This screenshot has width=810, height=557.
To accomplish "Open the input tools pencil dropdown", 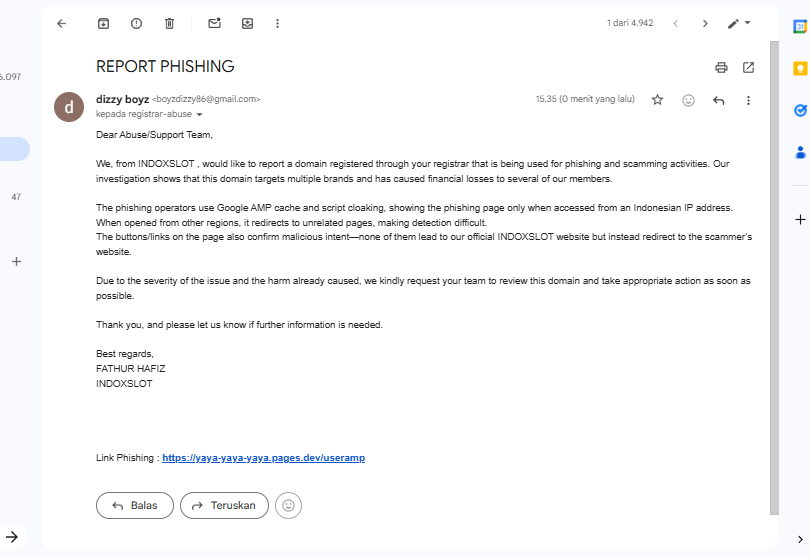I will [x=739, y=23].
